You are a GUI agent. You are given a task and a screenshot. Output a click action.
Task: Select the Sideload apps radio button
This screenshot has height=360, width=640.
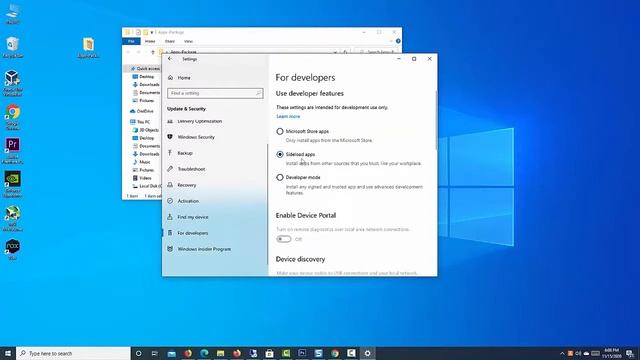click(x=280, y=154)
